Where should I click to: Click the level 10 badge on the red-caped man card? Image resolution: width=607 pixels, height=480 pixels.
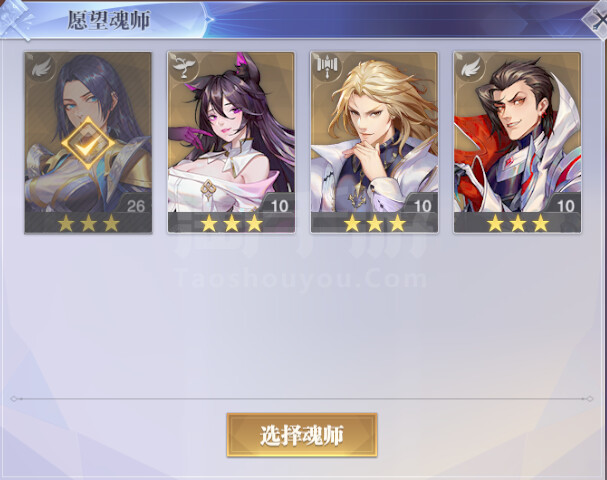coord(564,205)
